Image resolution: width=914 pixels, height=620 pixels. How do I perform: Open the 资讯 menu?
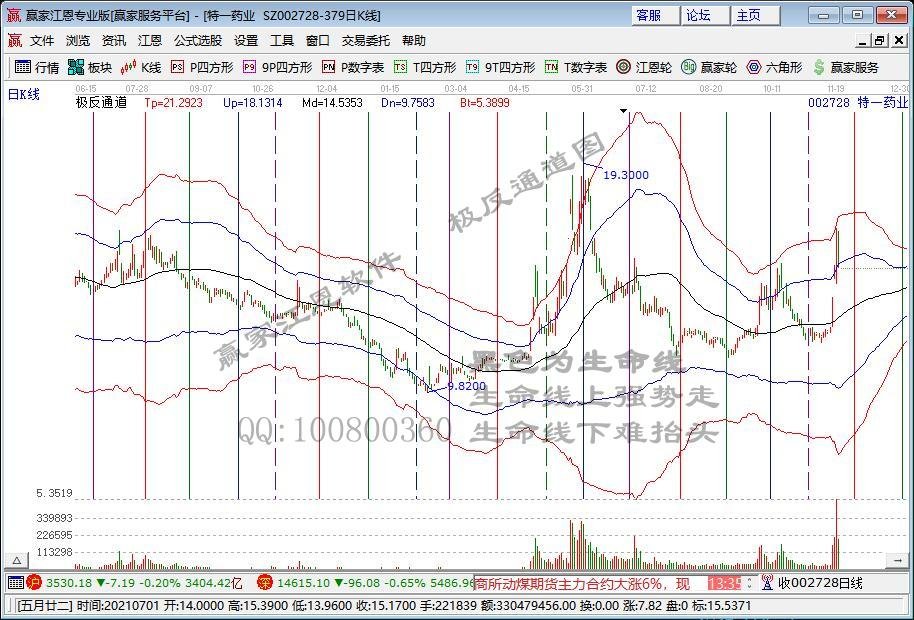pyautogui.click(x=114, y=41)
